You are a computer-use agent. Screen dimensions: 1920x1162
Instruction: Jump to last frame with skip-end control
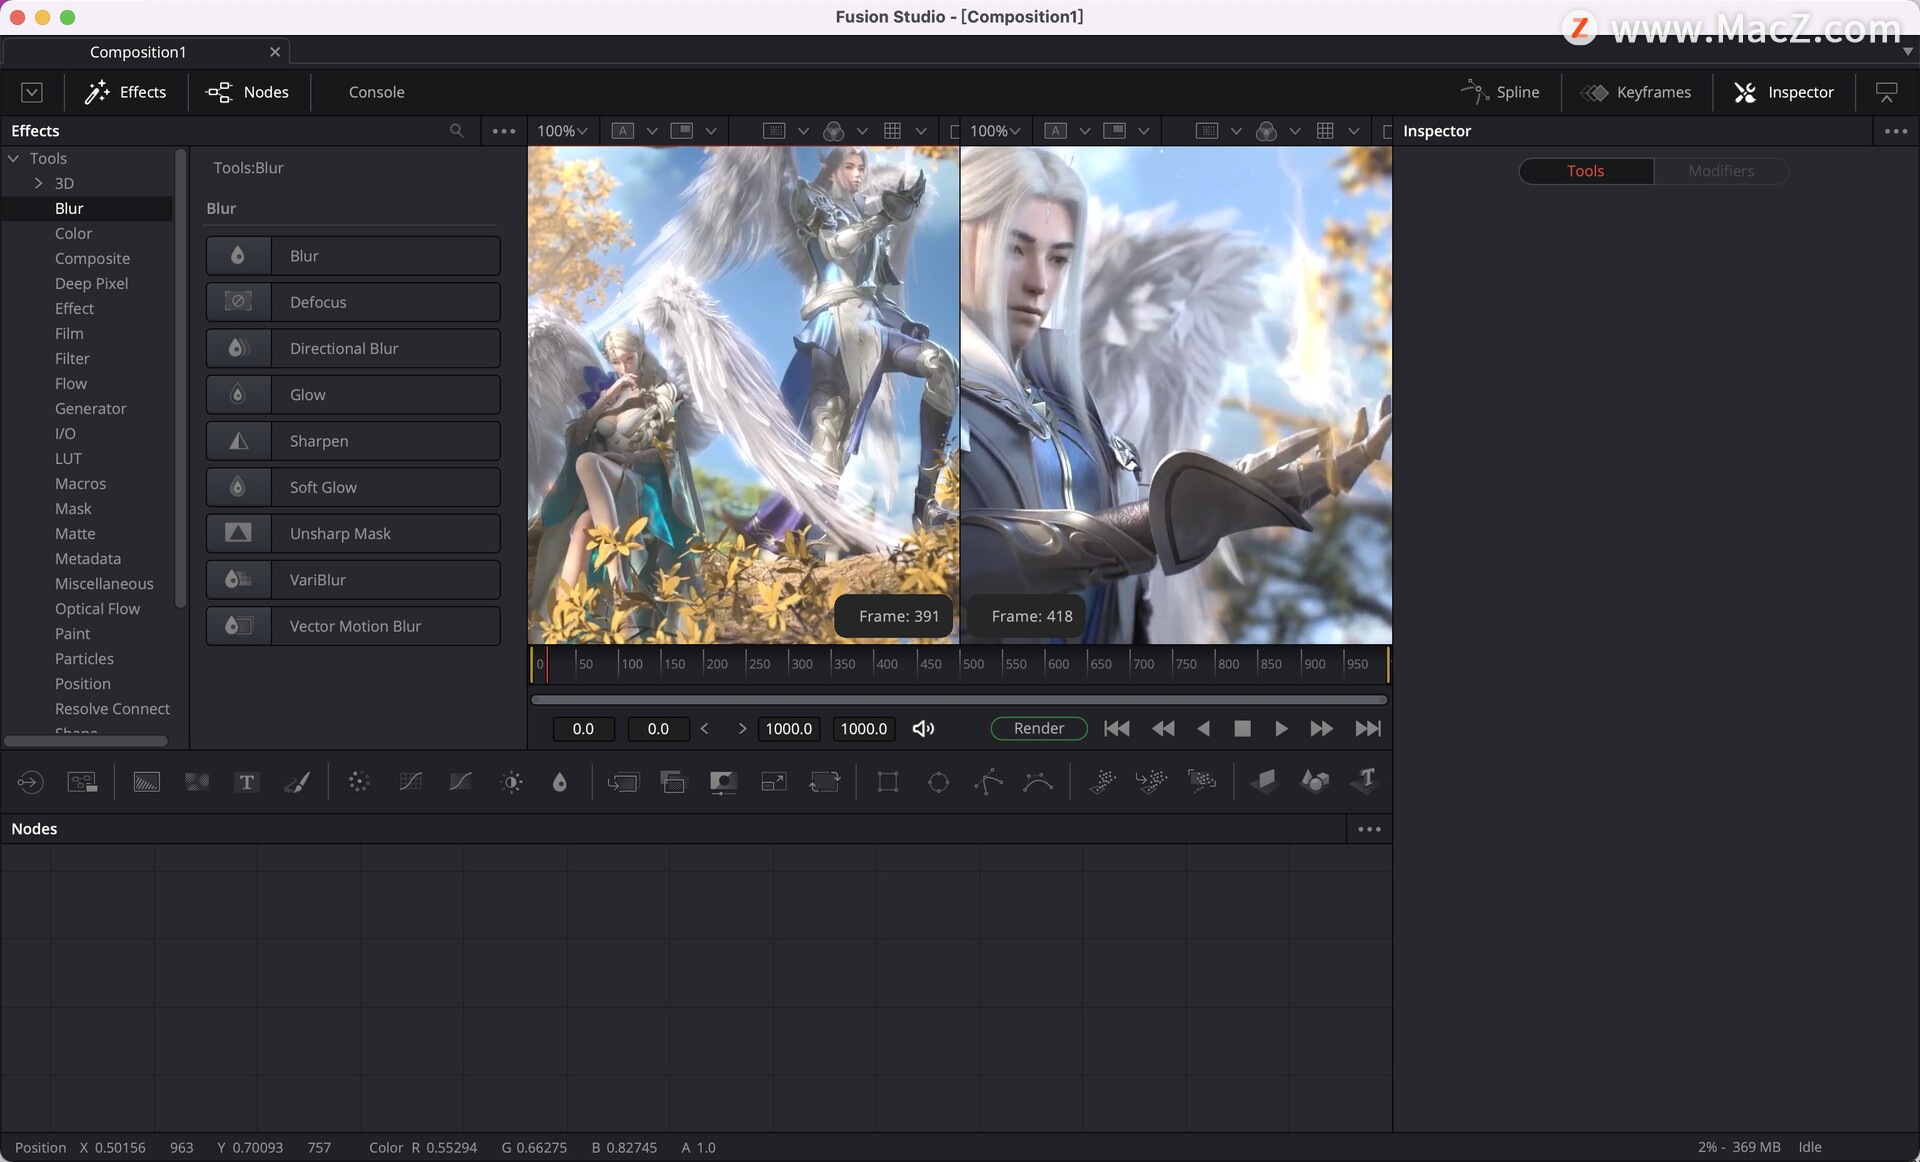coord(1367,728)
